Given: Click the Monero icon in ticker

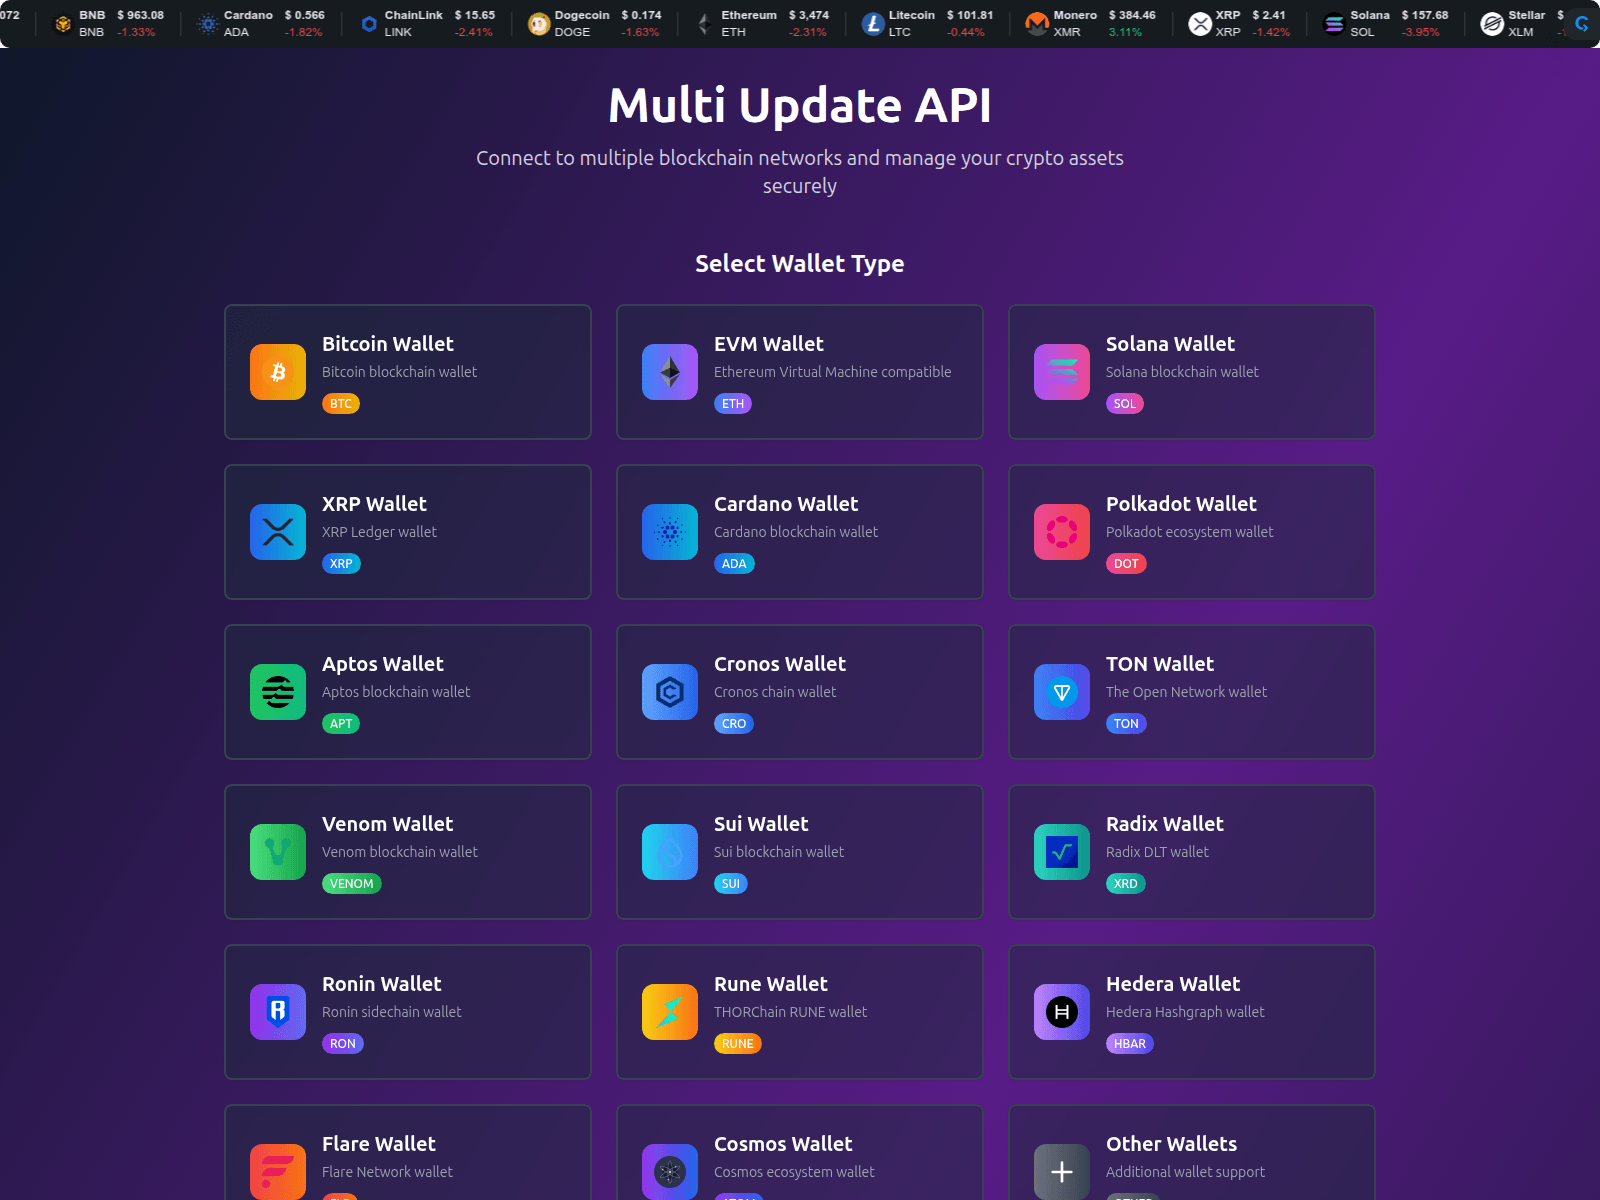Looking at the screenshot, I should [x=1037, y=24].
